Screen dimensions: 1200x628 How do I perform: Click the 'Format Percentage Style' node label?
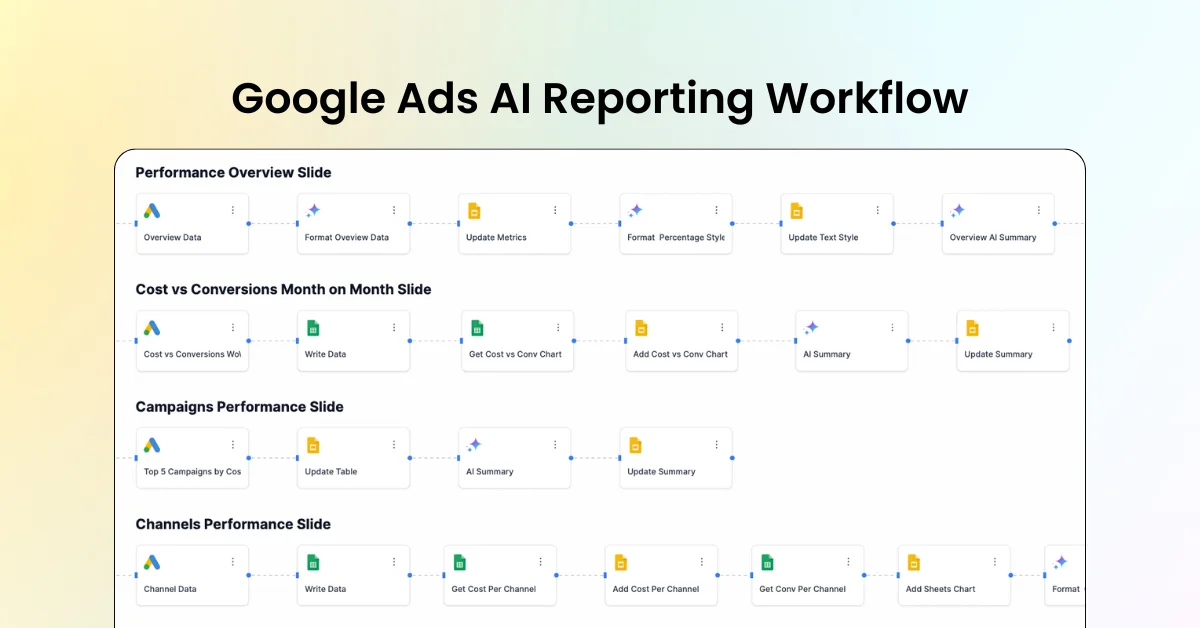676,238
